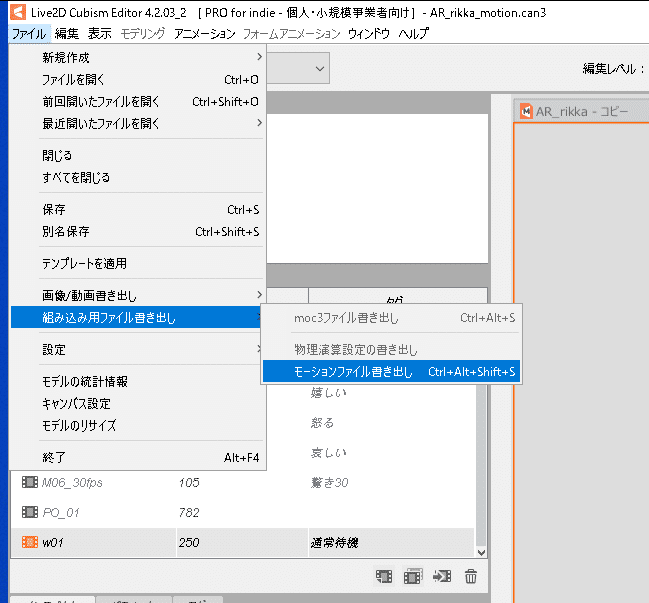Open the ヘルプ menu
The height and width of the screenshot is (603, 649).
point(413,34)
